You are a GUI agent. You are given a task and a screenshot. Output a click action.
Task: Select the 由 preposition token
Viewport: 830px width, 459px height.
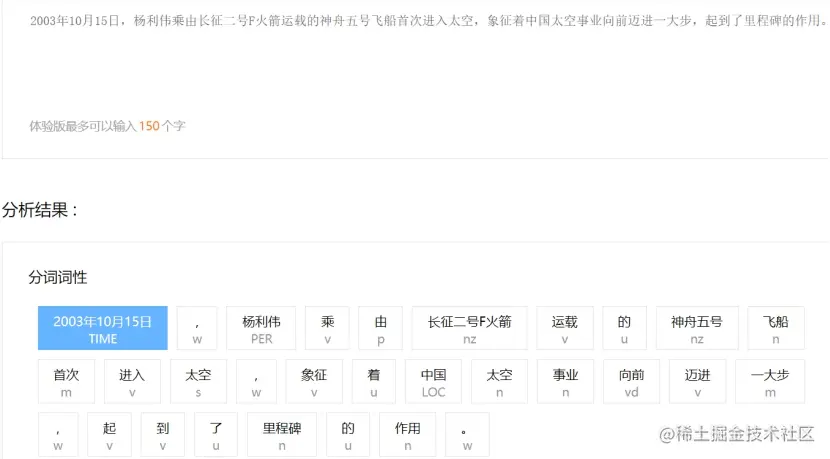coord(381,328)
